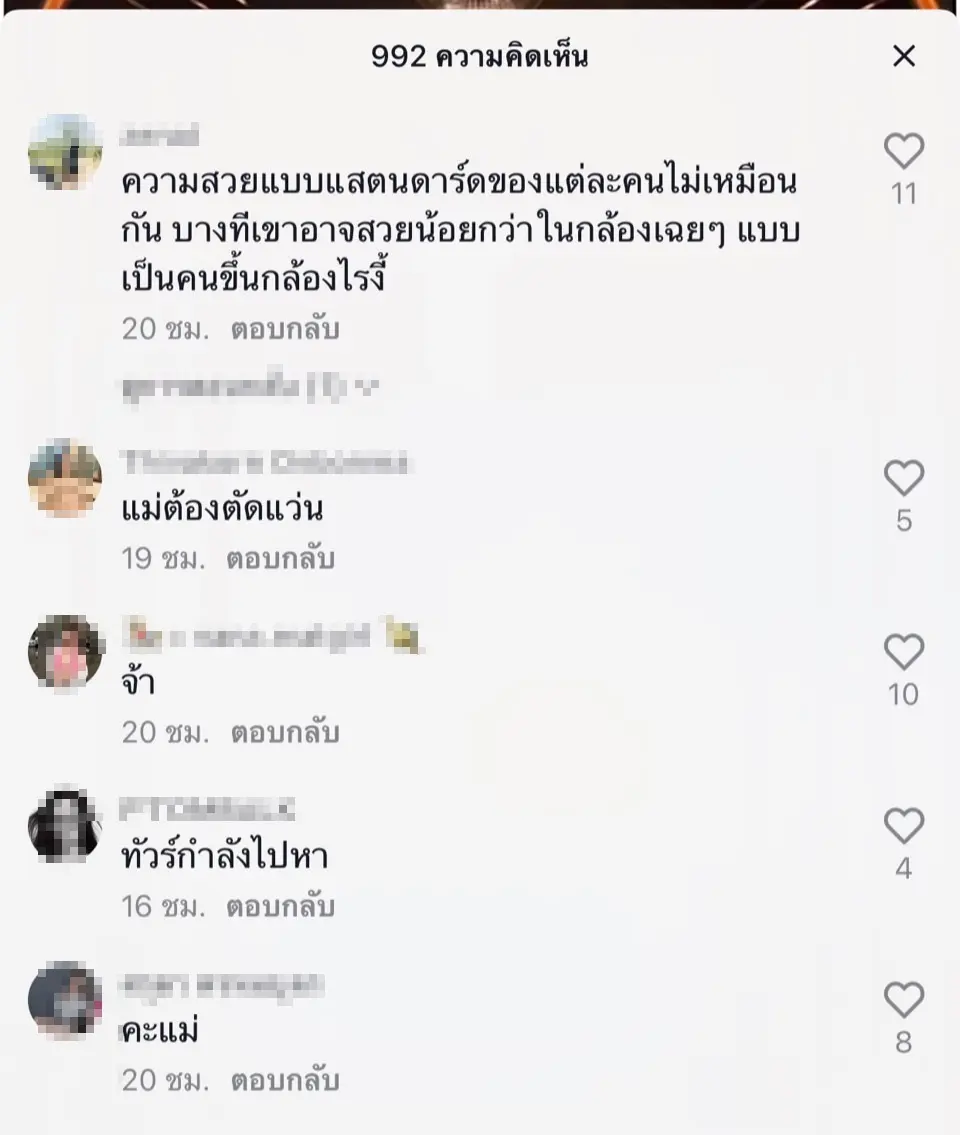Reply to the คะแม่ comment
Image resolution: width=960 pixels, height=1135 pixels.
(285, 1081)
